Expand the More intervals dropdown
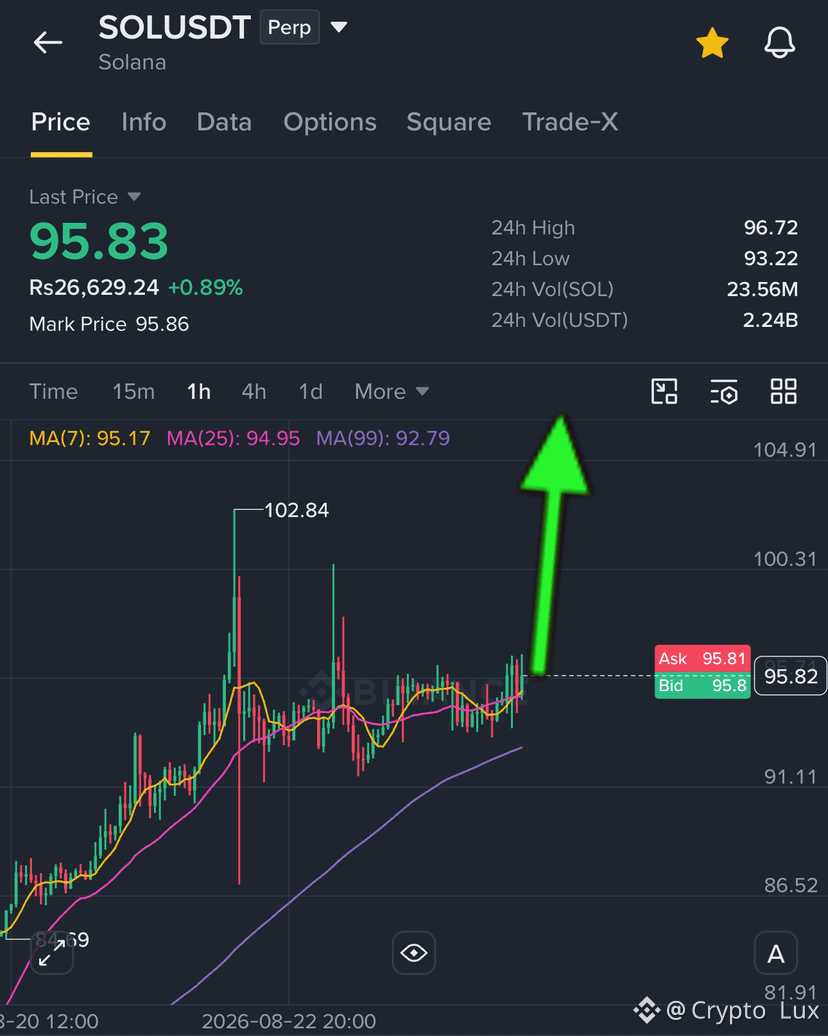This screenshot has width=828, height=1036. (392, 392)
